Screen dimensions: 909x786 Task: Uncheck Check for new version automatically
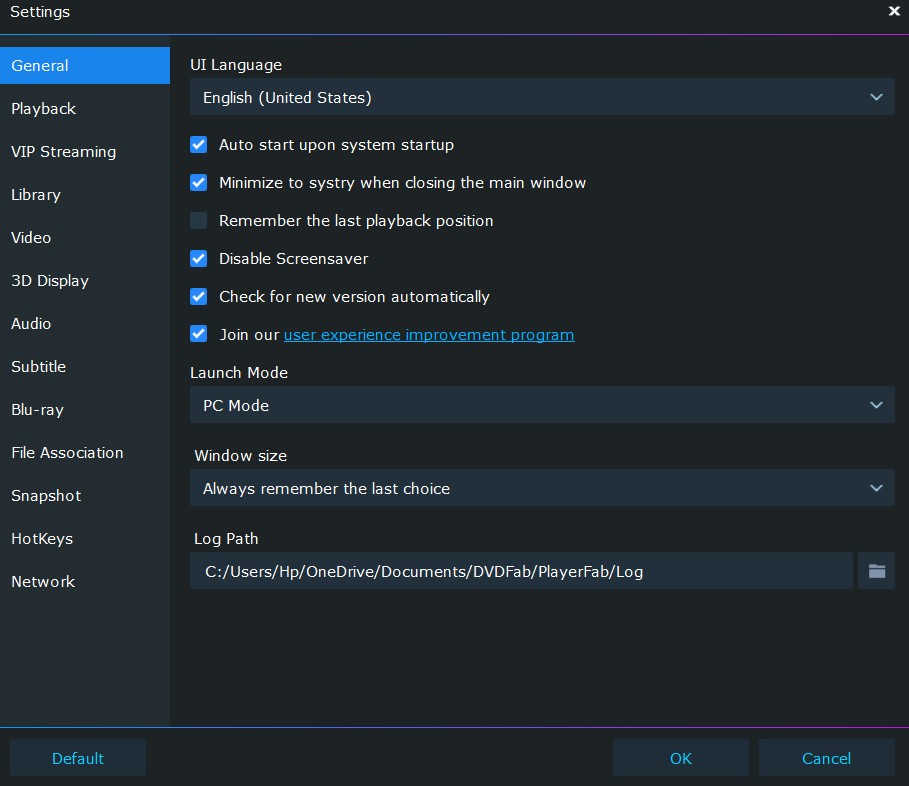[198, 296]
